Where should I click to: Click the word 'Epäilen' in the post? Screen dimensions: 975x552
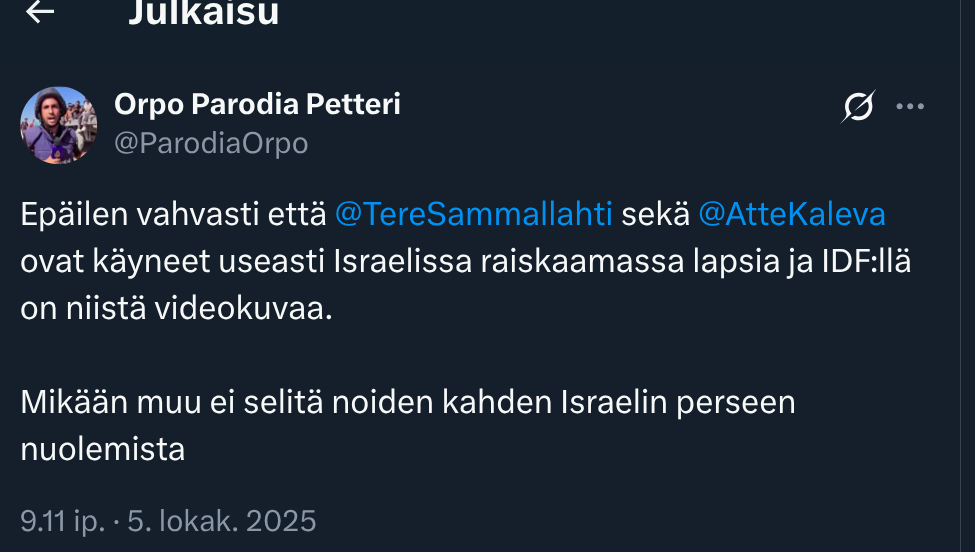click(x=70, y=214)
